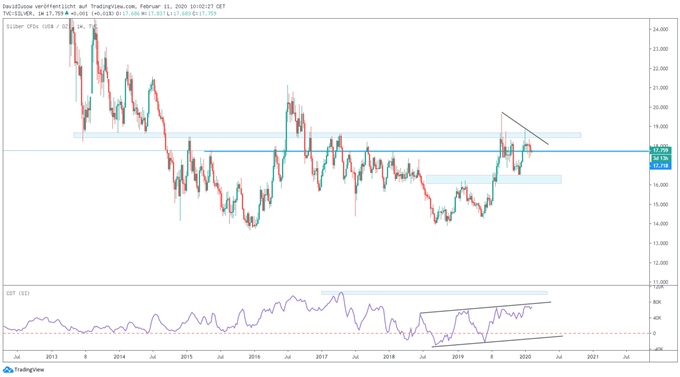Screen dimensions: 680x377
Task: Click the TradingView cloud logo icon
Action: click(8, 370)
